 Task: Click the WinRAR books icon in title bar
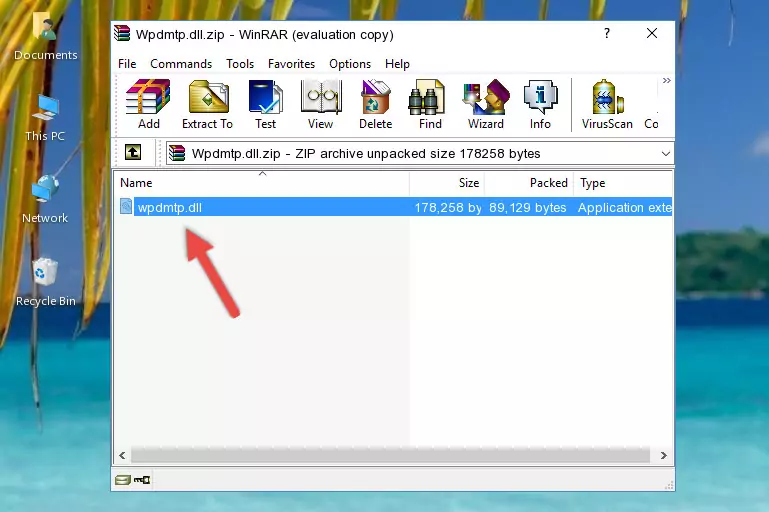122,33
